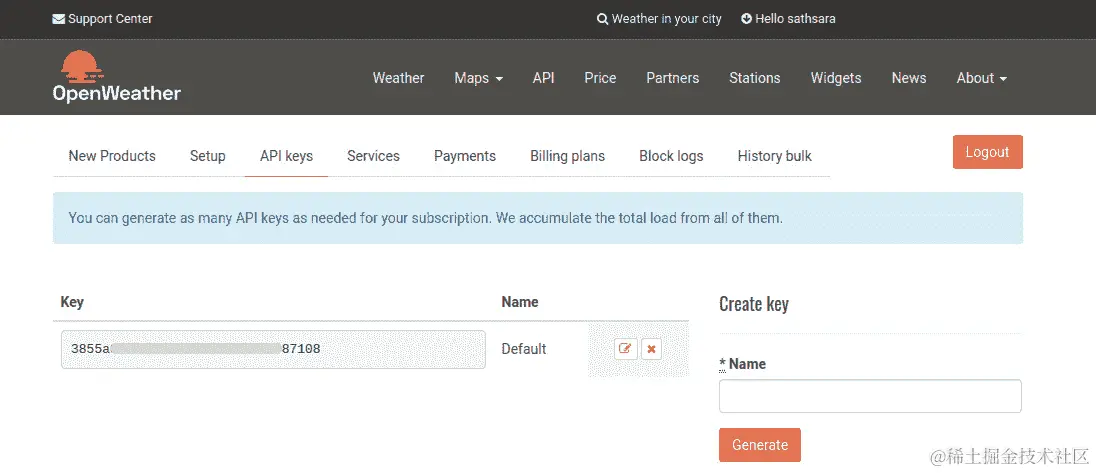The image size is (1096, 473).
Task: Open the Billing plans tab
Action: tap(568, 156)
